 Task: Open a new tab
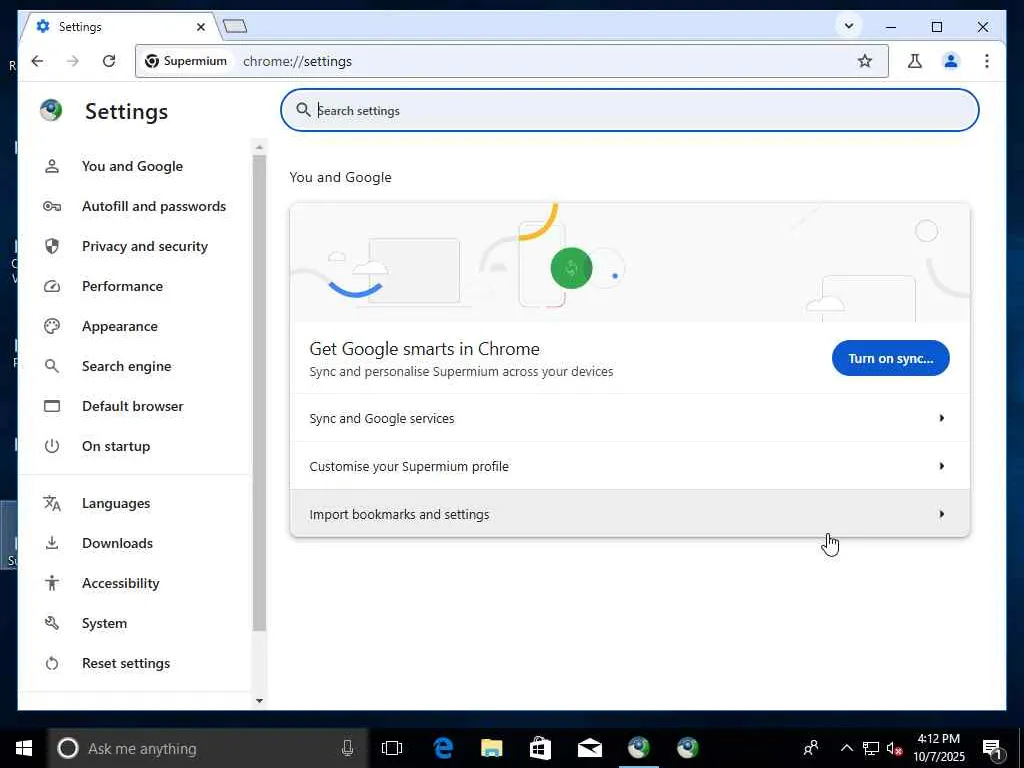pyautogui.click(x=234, y=26)
